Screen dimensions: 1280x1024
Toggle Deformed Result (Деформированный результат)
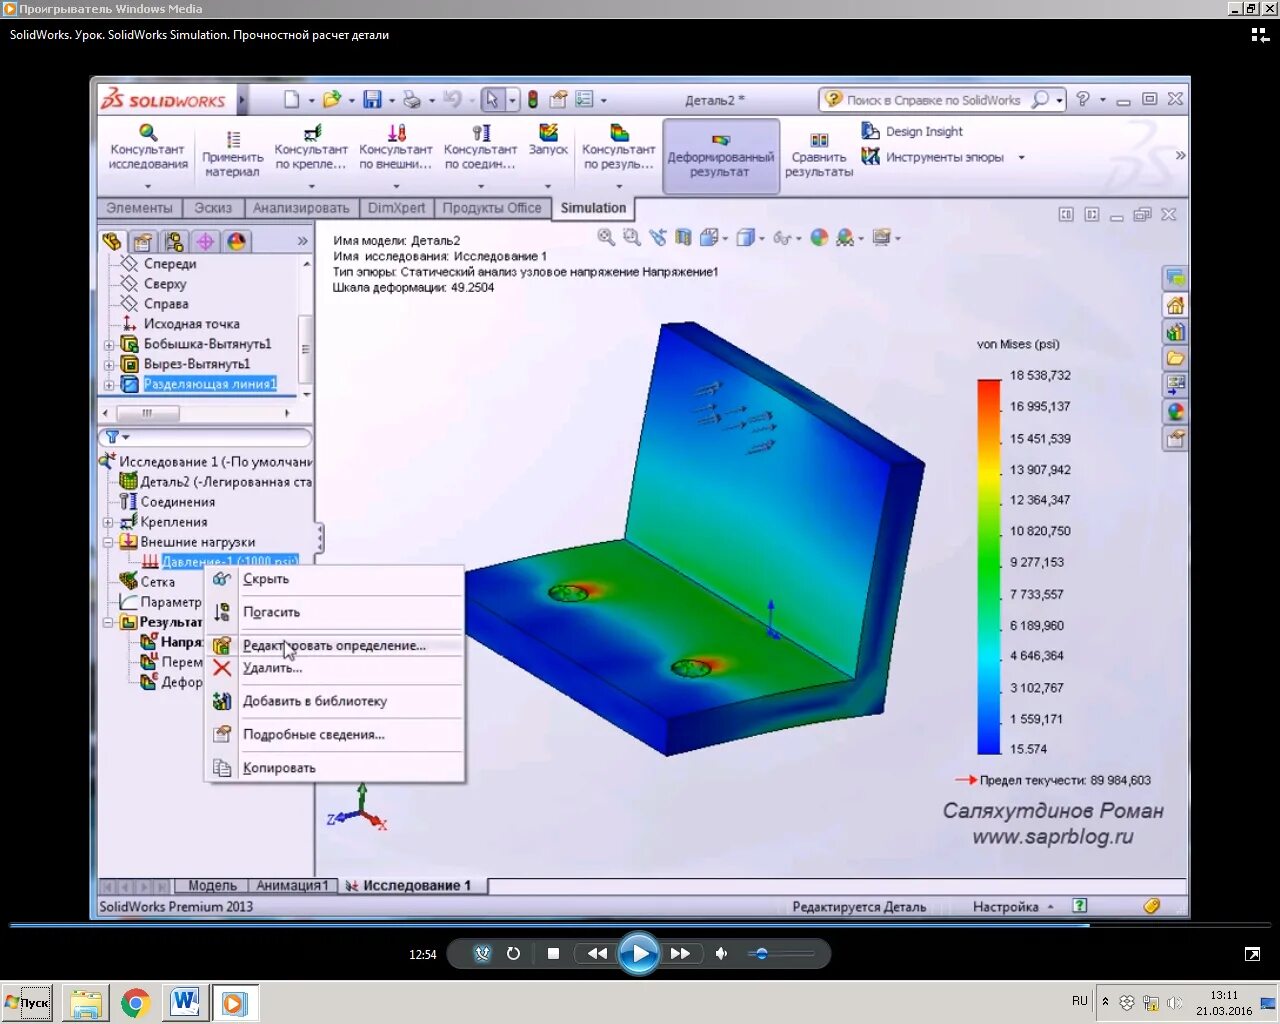(720, 156)
